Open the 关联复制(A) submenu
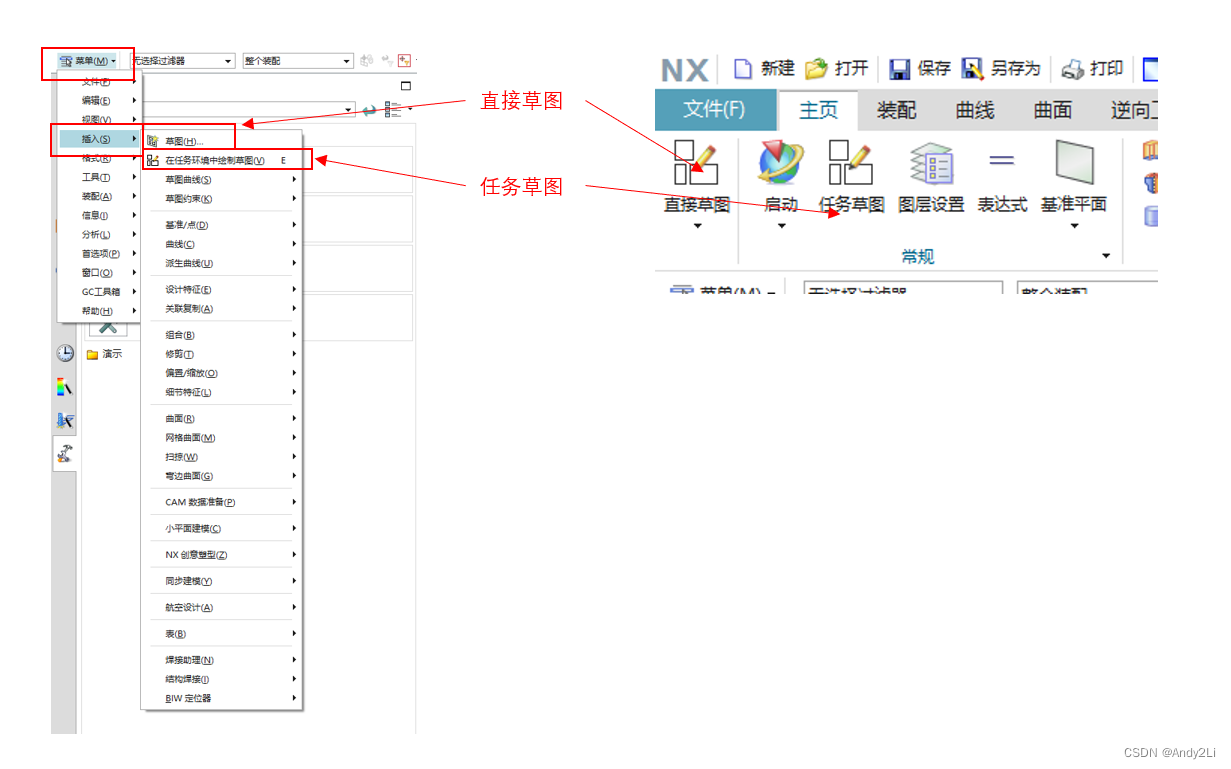This screenshot has width=1231, height=769. pos(221,308)
